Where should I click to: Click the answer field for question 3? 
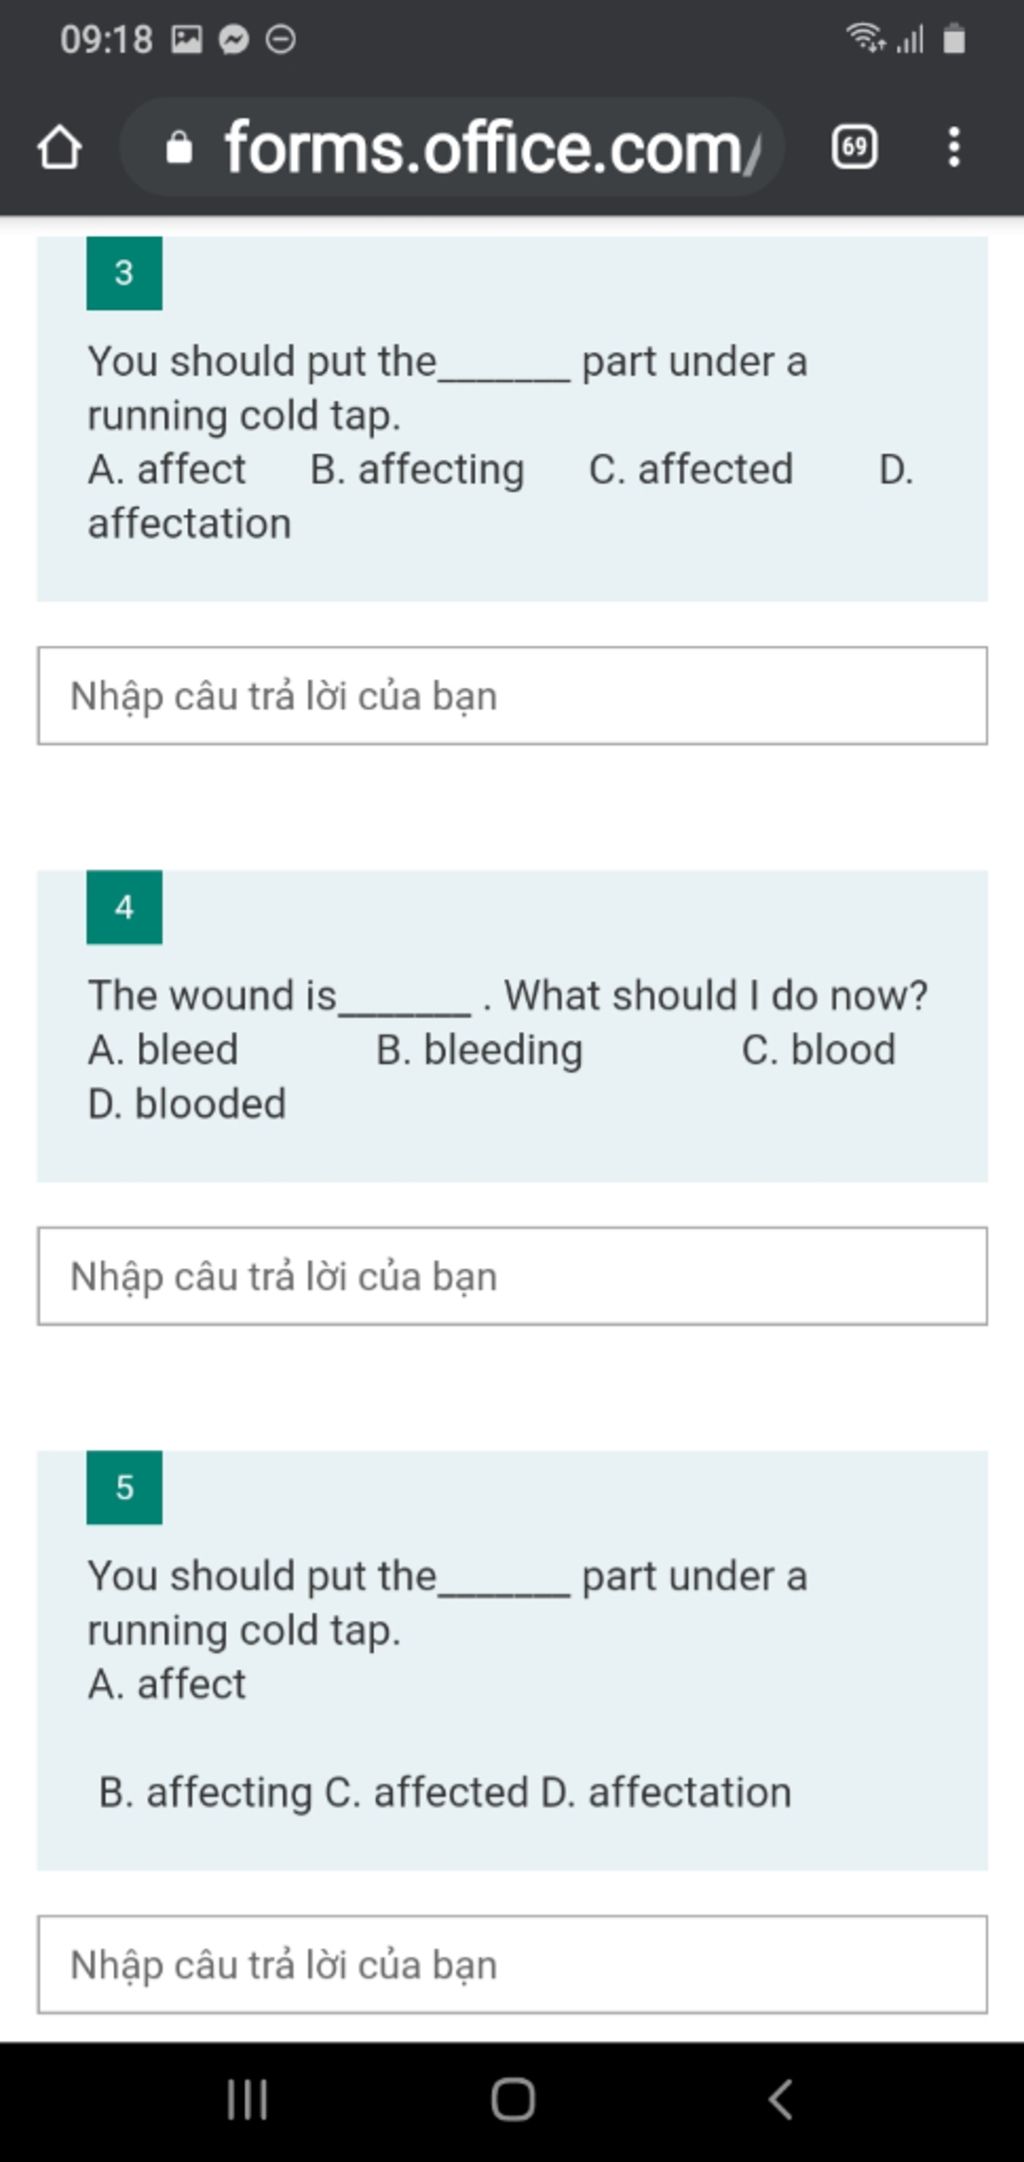point(512,696)
